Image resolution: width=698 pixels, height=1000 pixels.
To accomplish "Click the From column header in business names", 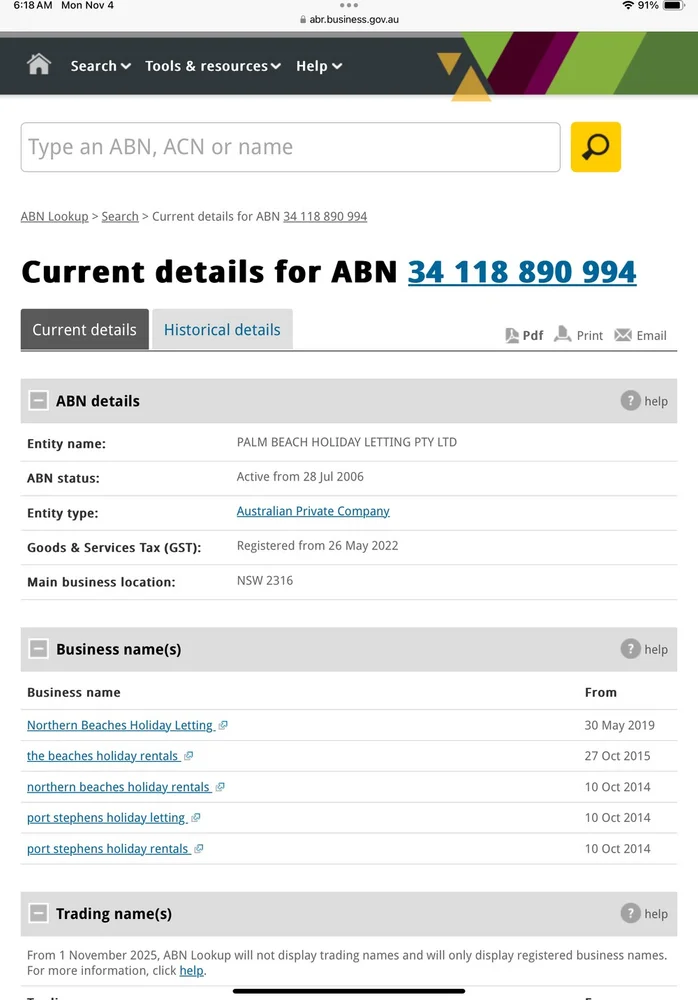I will [600, 692].
